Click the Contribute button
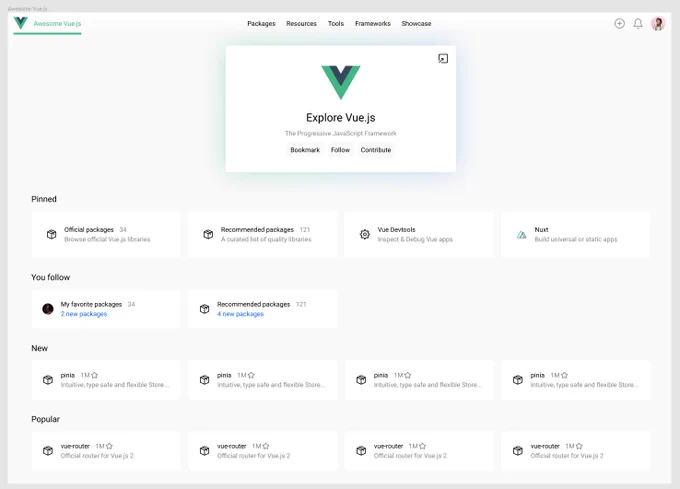The height and width of the screenshot is (489, 680). pyautogui.click(x=376, y=150)
